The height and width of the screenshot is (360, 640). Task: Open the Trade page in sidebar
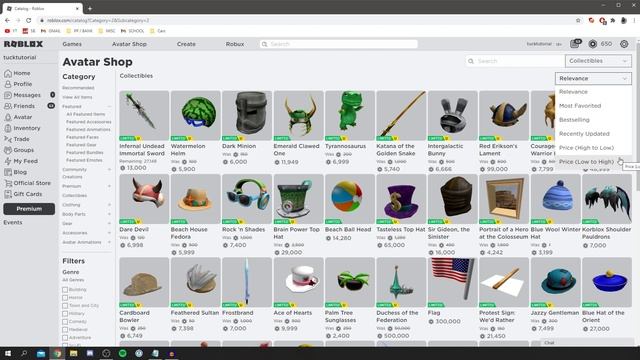16,139
